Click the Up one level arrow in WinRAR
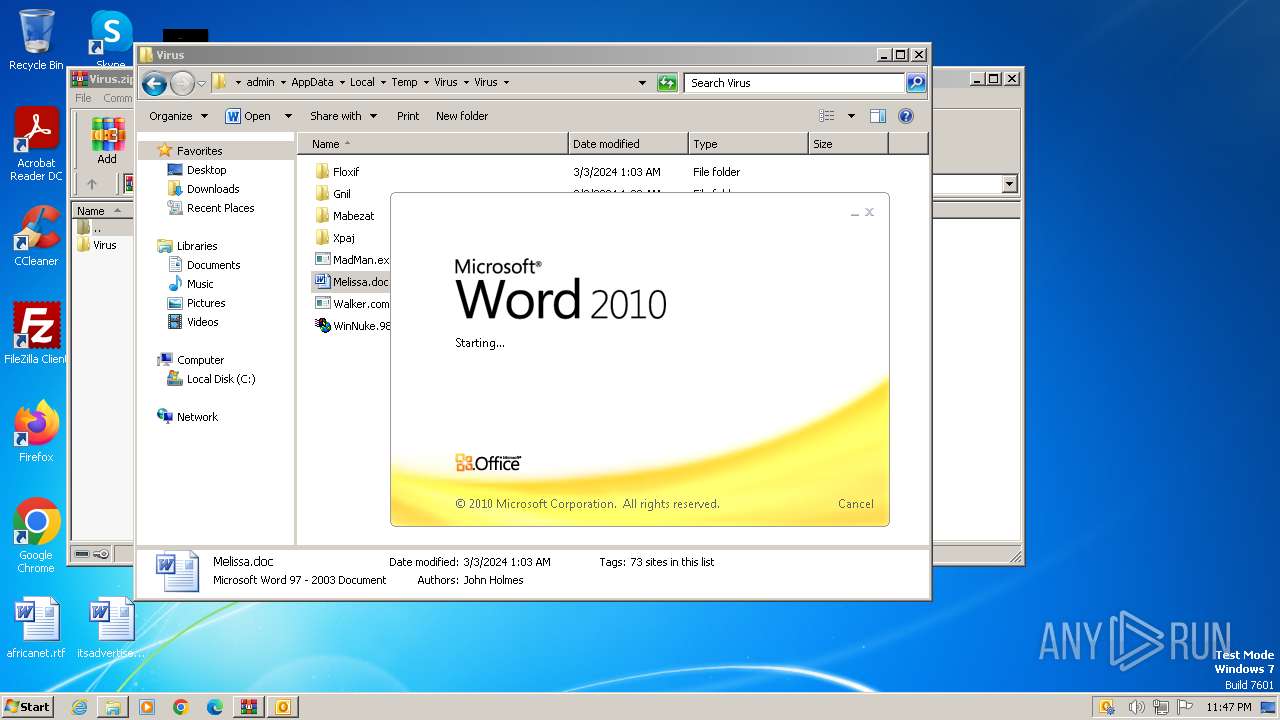The image size is (1280, 720). coord(92,184)
